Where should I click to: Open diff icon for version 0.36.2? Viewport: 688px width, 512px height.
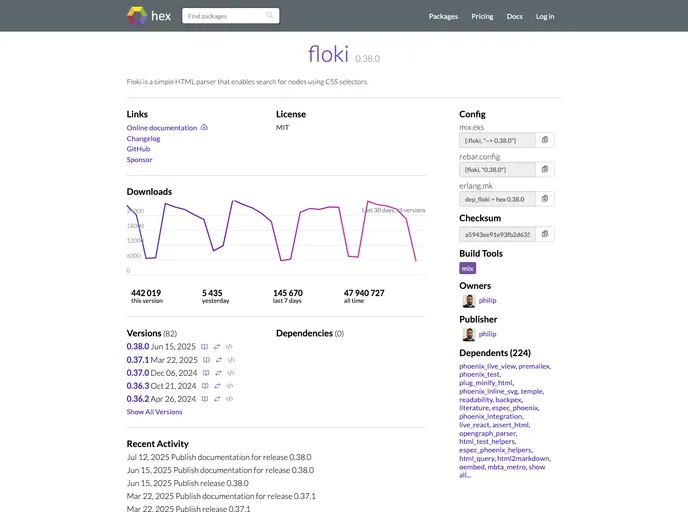tap(217, 399)
